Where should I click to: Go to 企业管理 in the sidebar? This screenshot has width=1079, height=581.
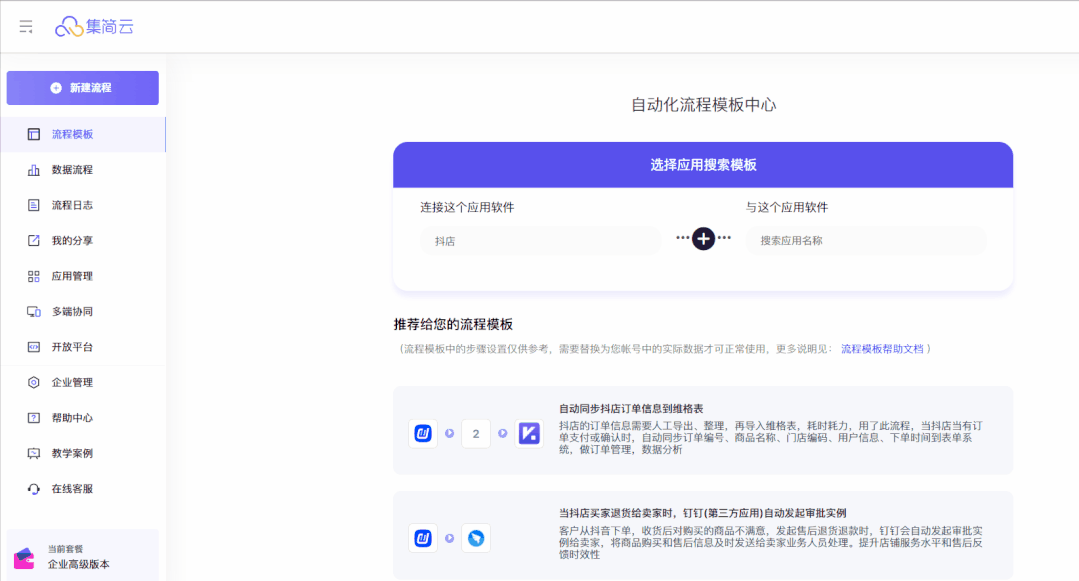click(72, 383)
